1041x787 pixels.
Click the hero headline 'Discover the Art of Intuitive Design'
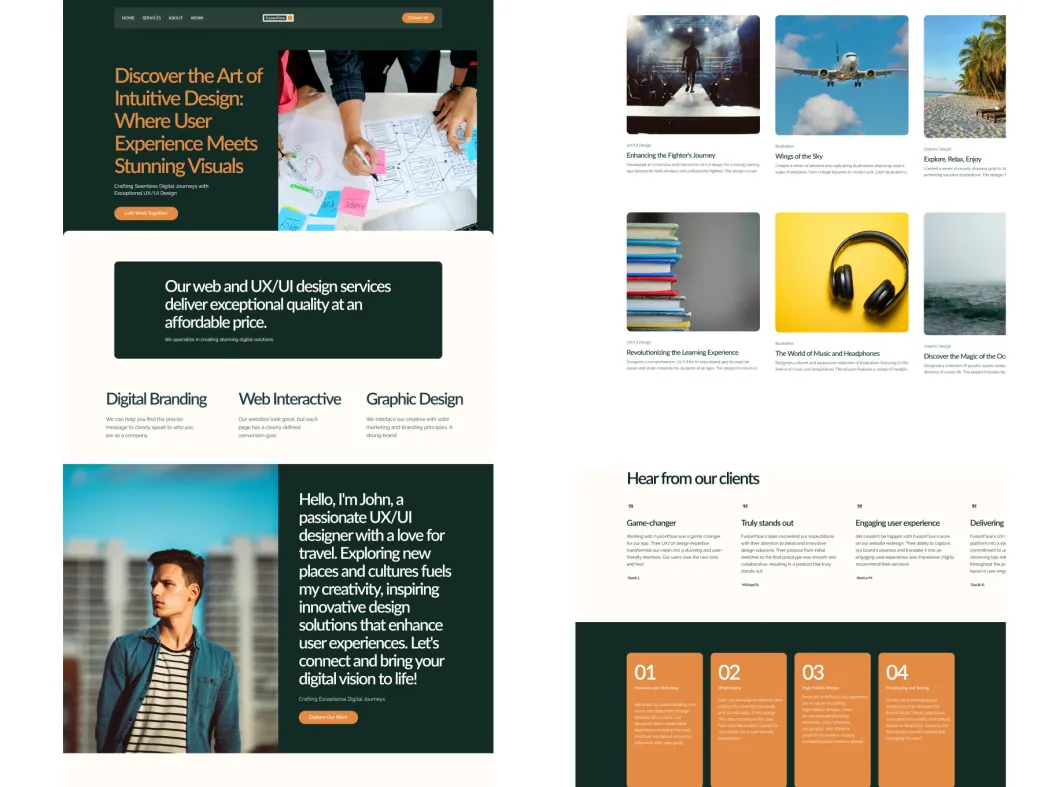189,121
